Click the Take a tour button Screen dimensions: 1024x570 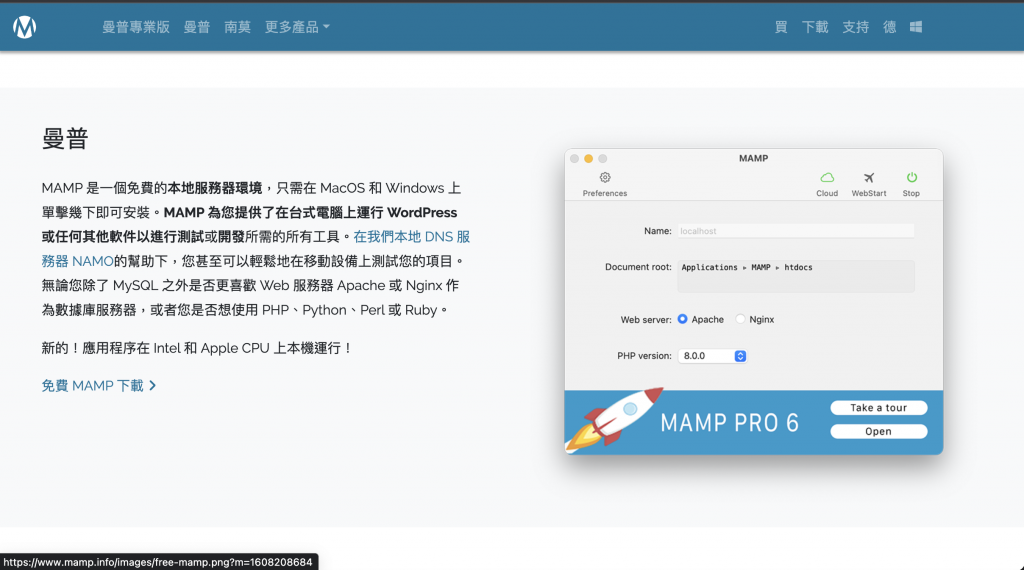pyautogui.click(x=878, y=407)
